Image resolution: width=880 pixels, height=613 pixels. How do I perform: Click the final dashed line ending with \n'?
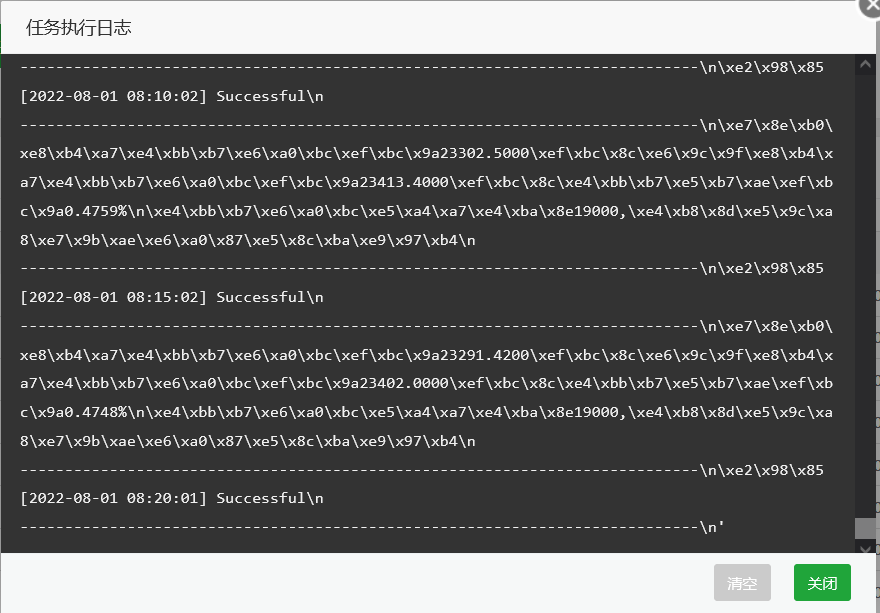point(372,527)
